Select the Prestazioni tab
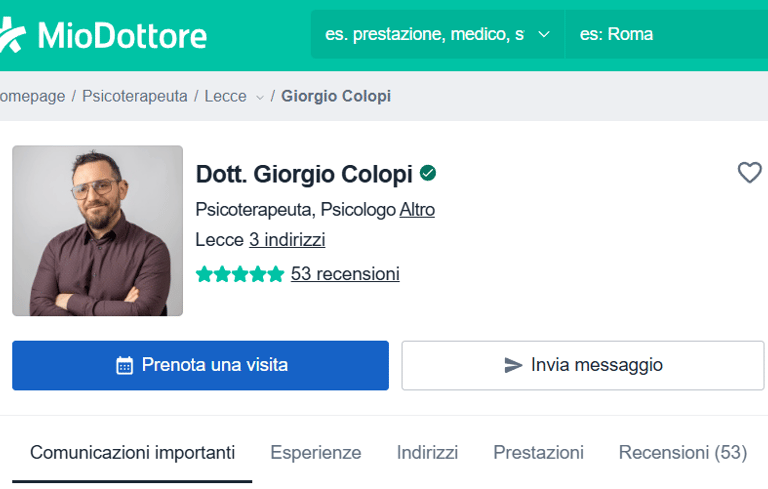768x489 pixels. tap(538, 452)
